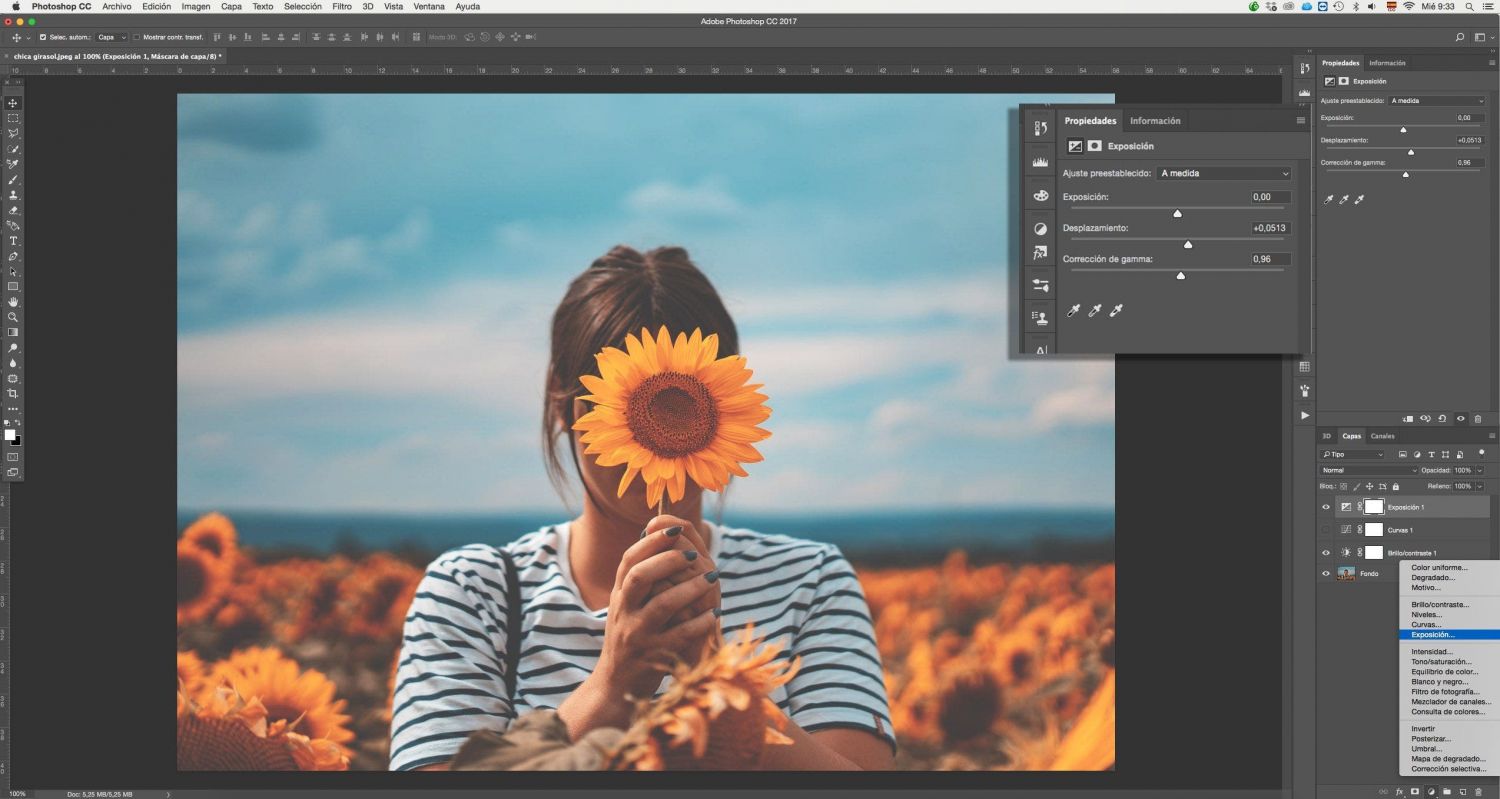
Task: Click the layer mask icon beside Exposición title
Action: (1095, 146)
